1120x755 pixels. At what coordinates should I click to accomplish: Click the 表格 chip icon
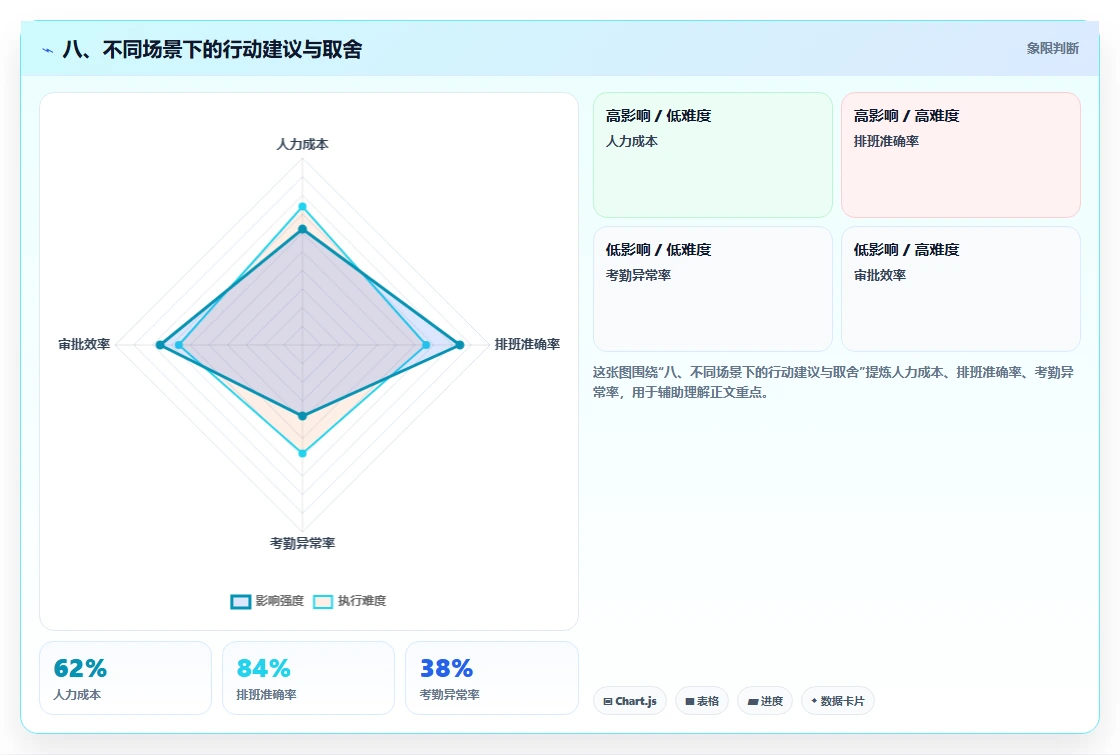coord(690,701)
